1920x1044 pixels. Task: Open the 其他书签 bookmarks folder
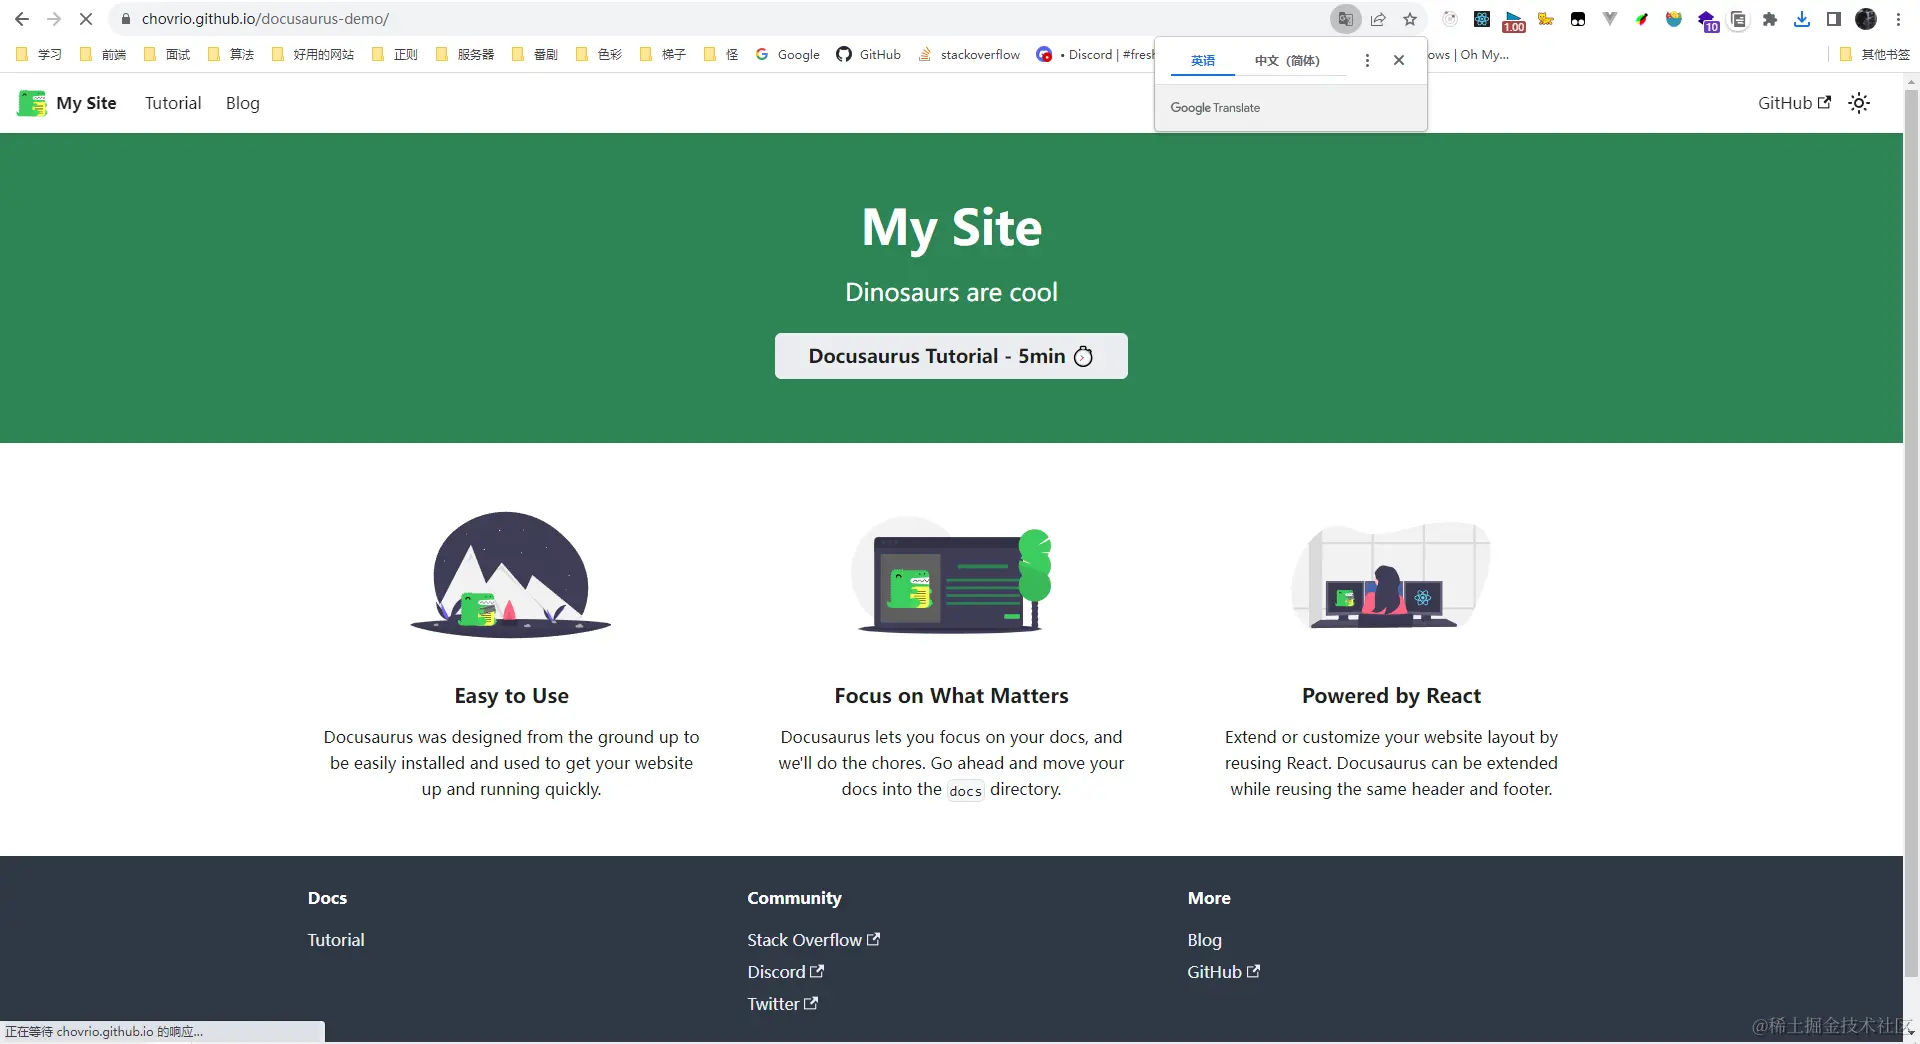click(1875, 54)
